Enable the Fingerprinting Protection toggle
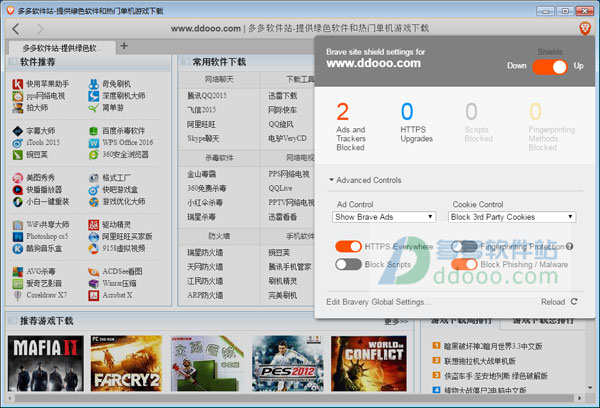 [x=464, y=246]
